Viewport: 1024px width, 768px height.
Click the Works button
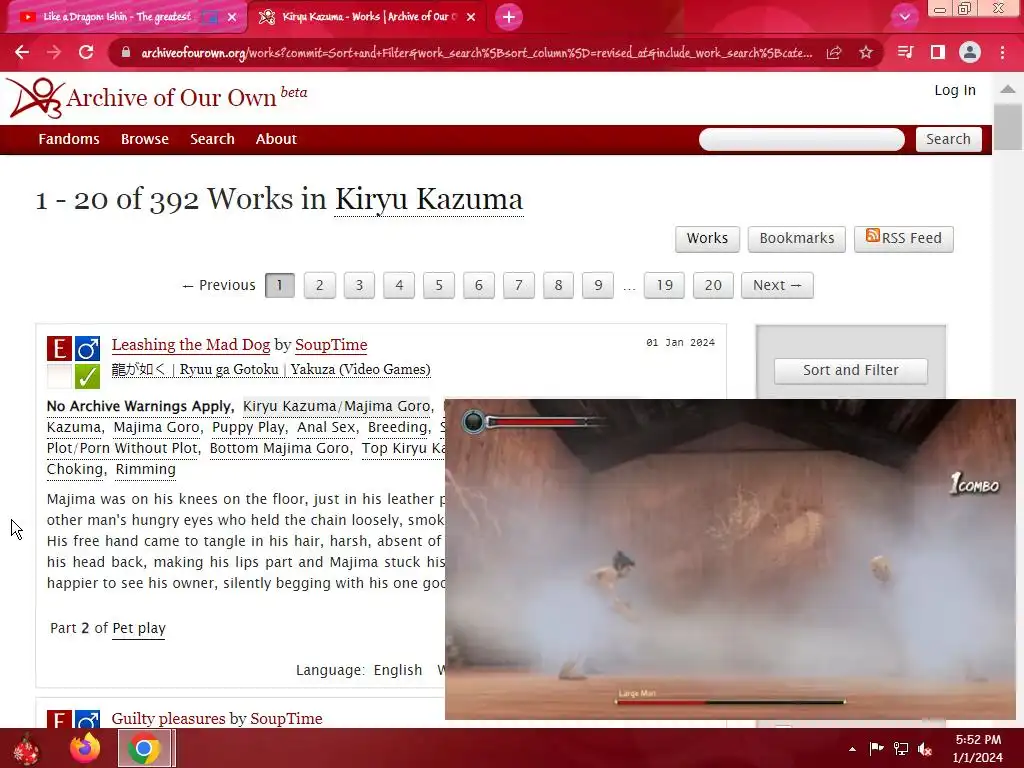click(x=707, y=238)
